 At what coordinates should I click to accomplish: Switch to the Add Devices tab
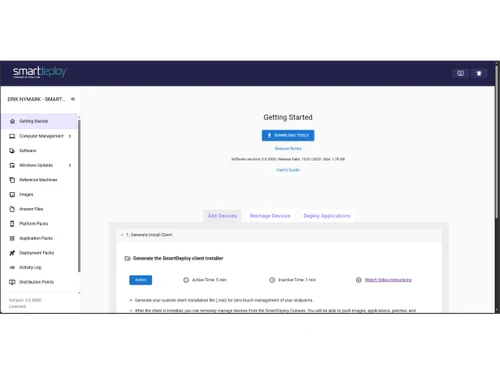(222, 216)
